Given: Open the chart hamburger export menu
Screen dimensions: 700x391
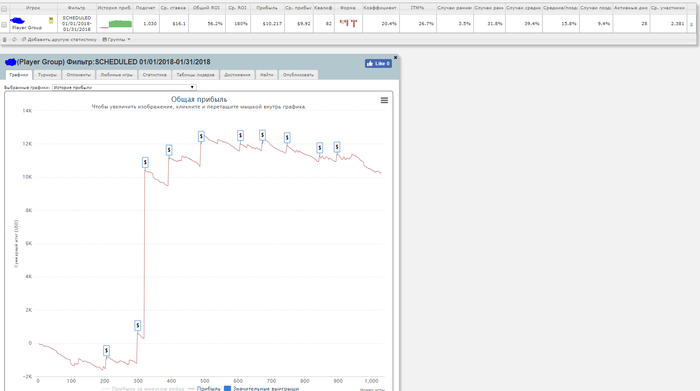Looking at the screenshot, I should point(384,100).
